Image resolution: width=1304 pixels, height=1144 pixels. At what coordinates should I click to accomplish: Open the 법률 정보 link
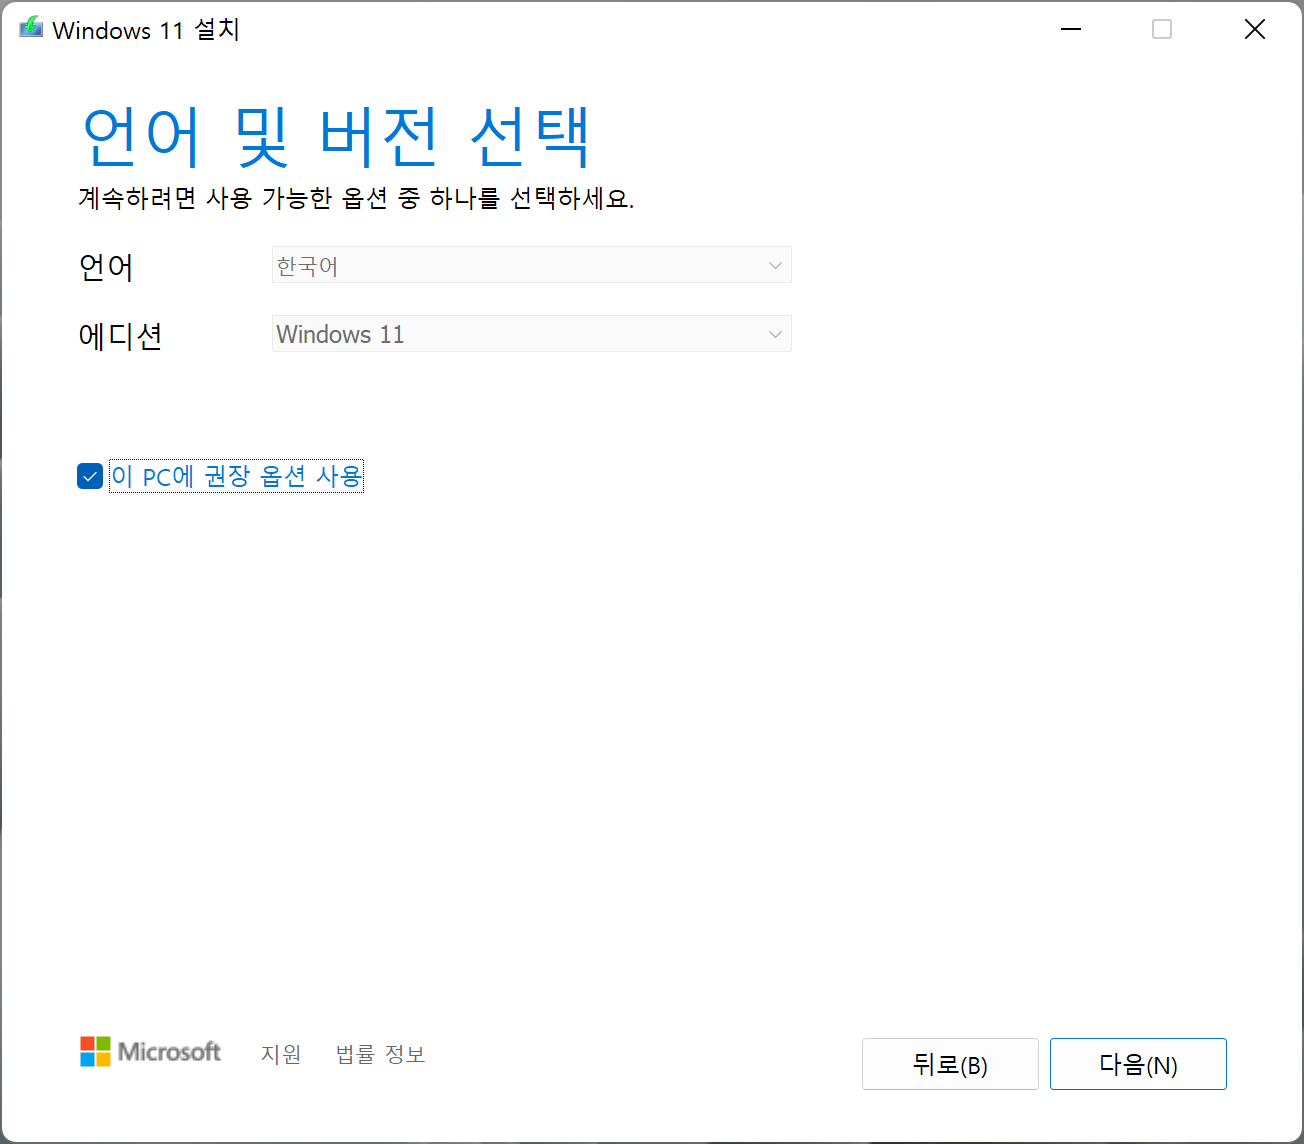pyautogui.click(x=380, y=1054)
